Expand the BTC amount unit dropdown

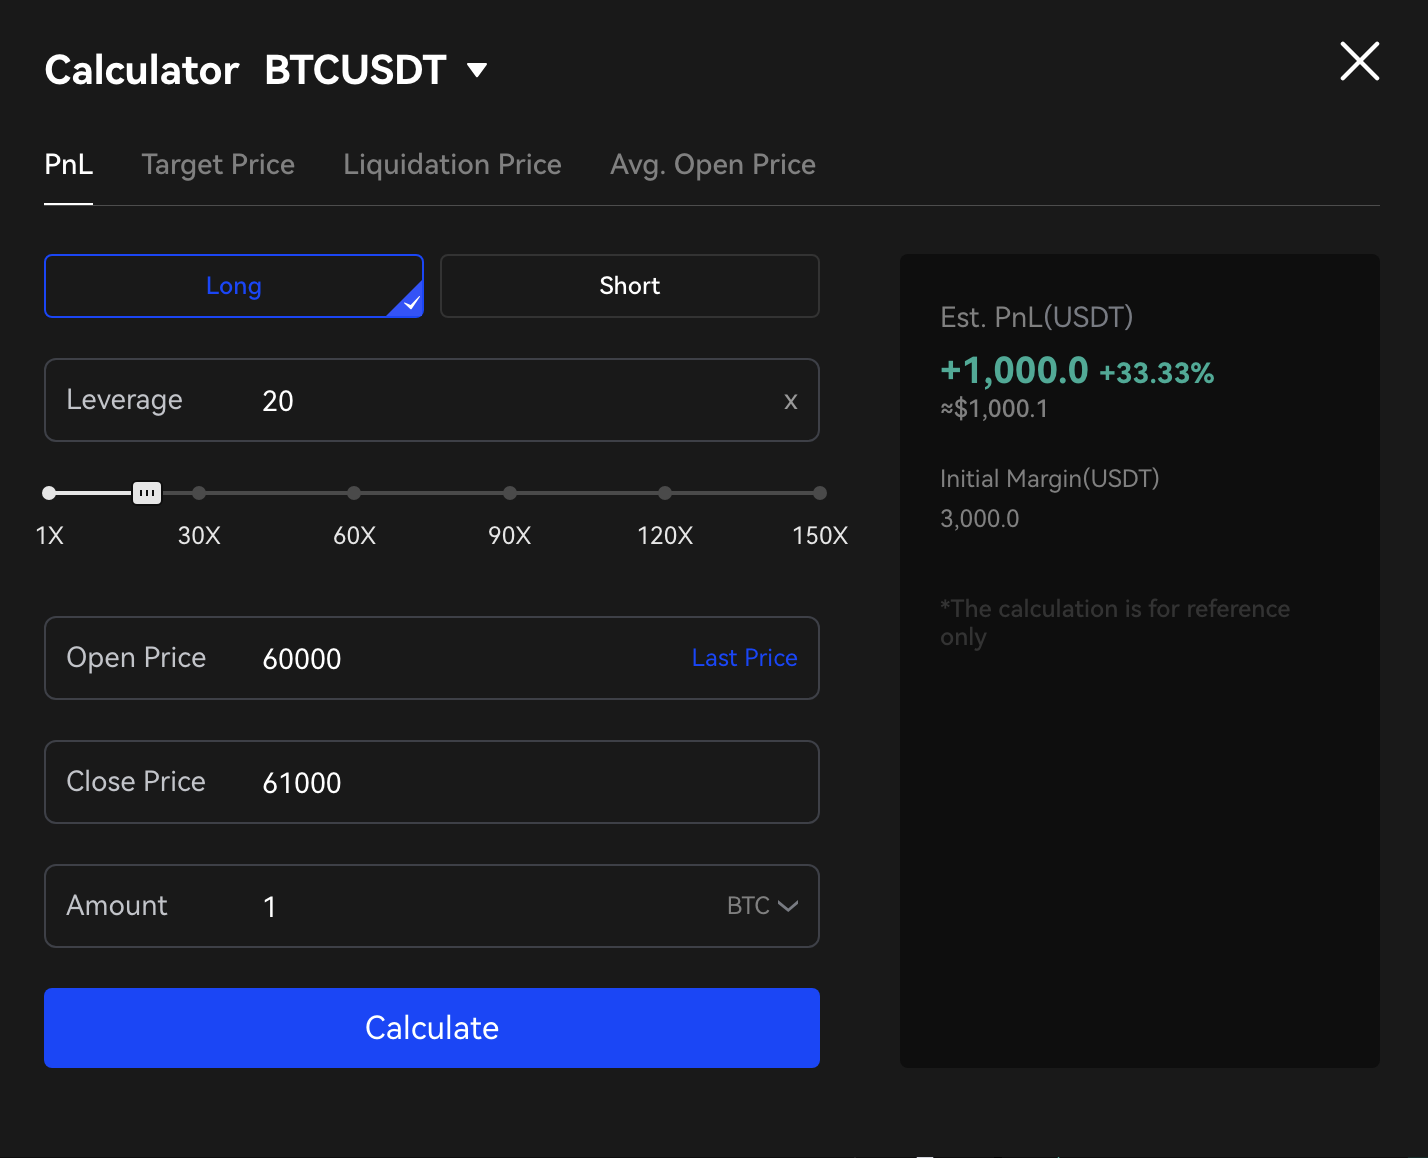click(x=763, y=906)
